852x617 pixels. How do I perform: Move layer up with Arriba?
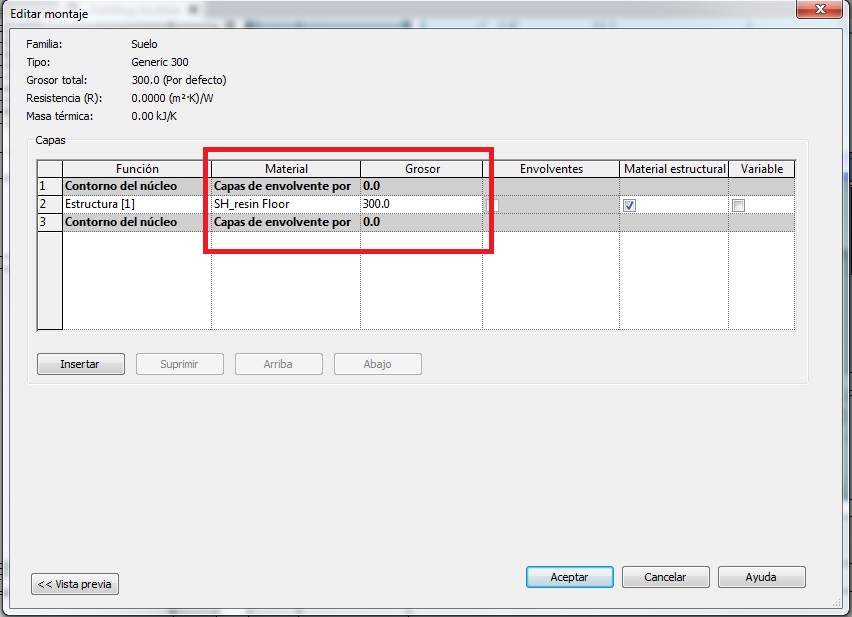pyautogui.click(x=278, y=364)
